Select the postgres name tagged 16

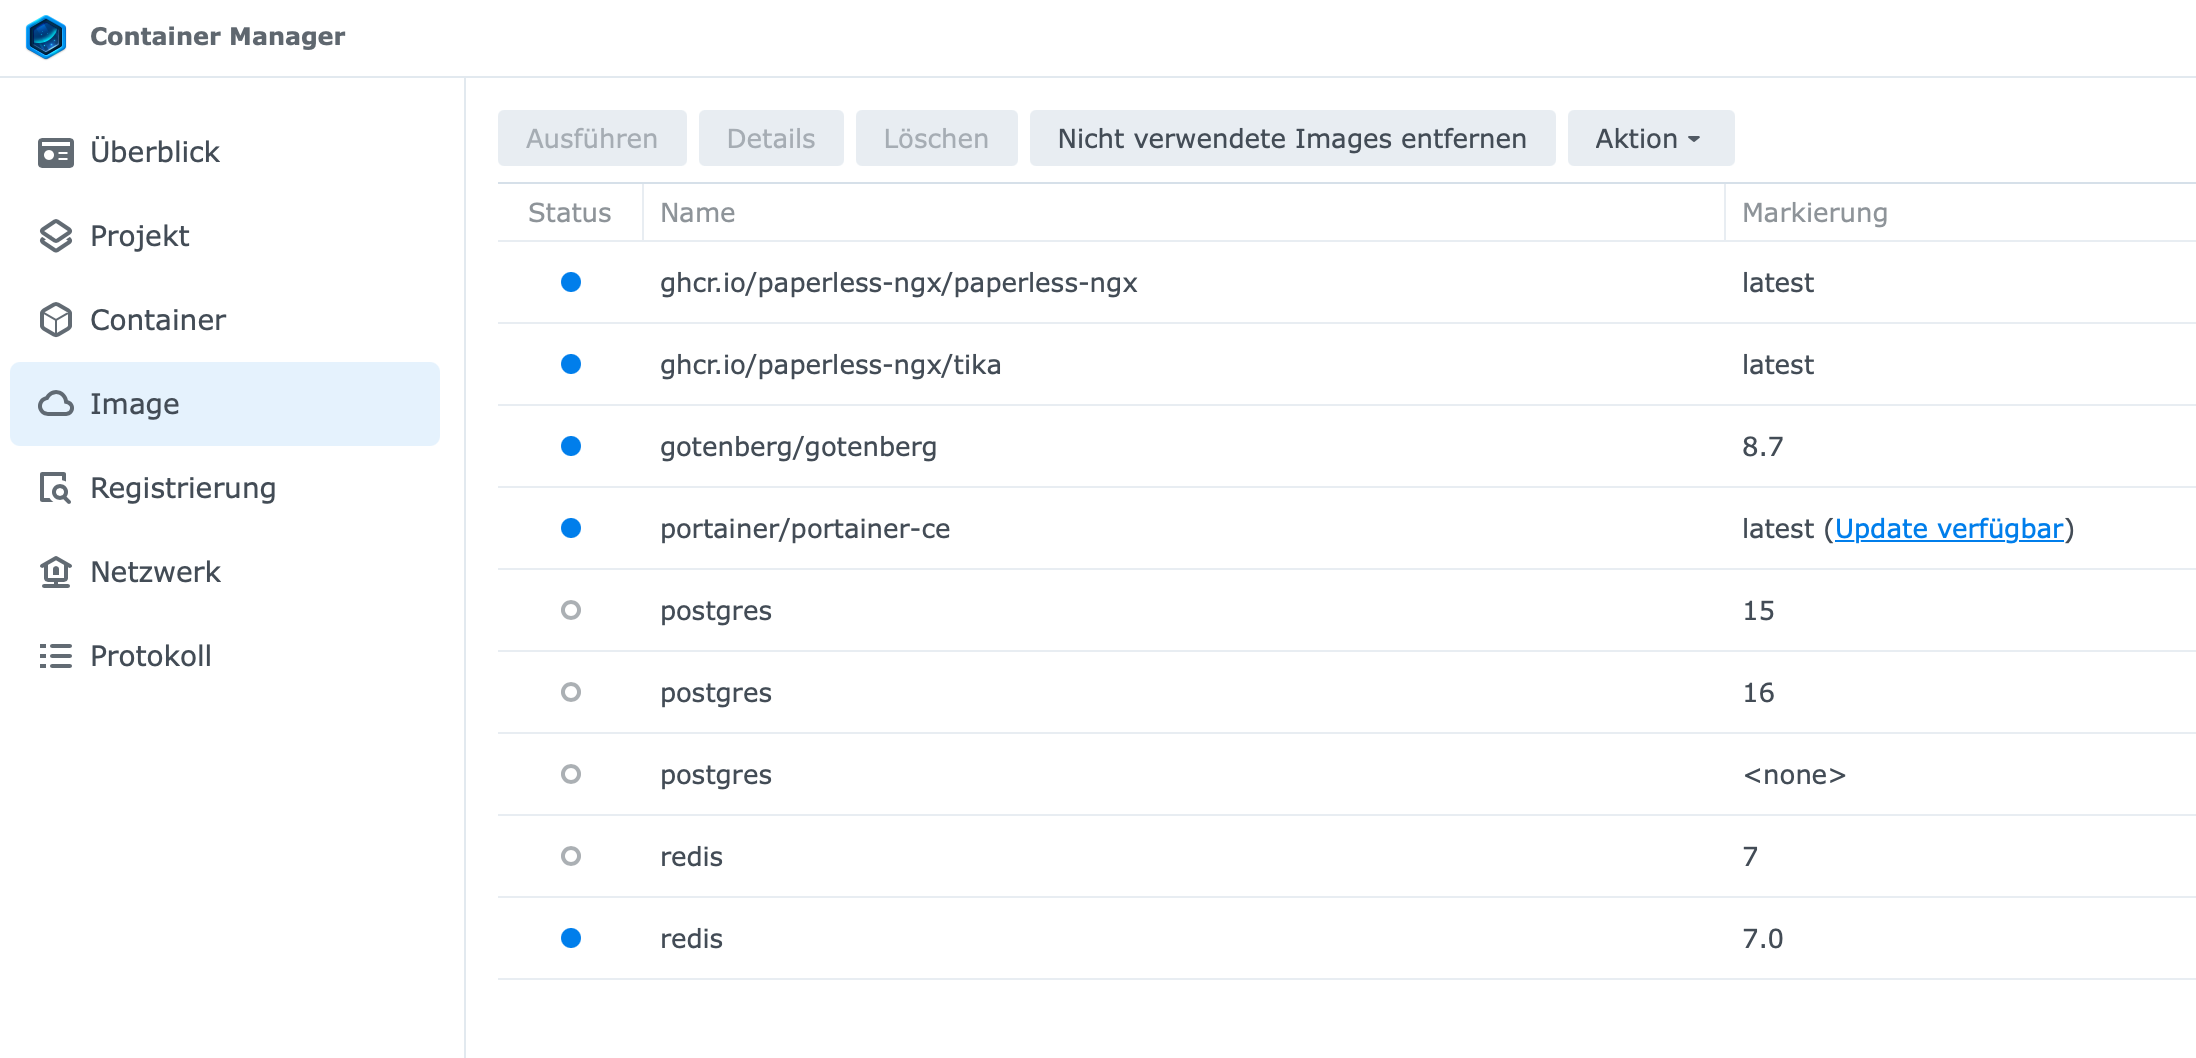coord(716,693)
